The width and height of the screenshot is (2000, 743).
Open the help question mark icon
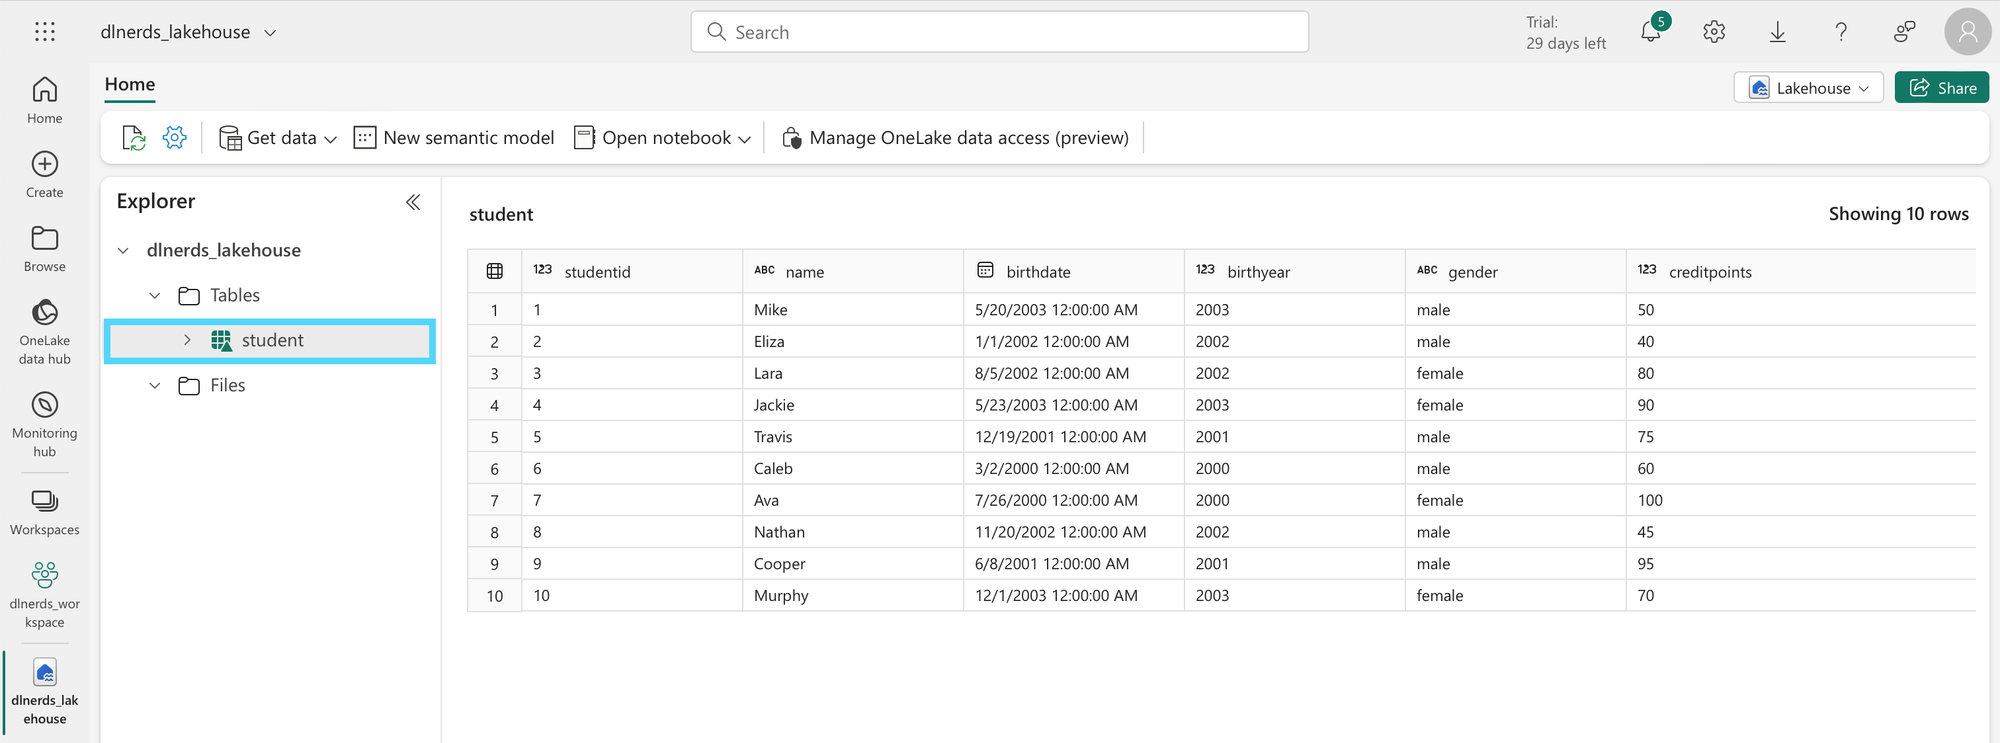point(1841,32)
